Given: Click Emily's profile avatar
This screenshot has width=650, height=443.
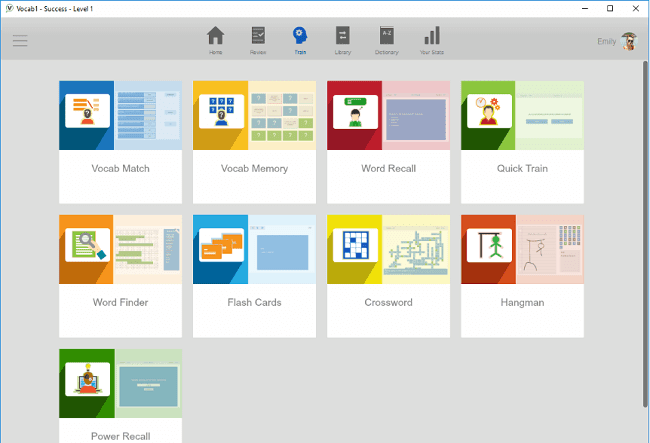Looking at the screenshot, I should click(x=629, y=41).
